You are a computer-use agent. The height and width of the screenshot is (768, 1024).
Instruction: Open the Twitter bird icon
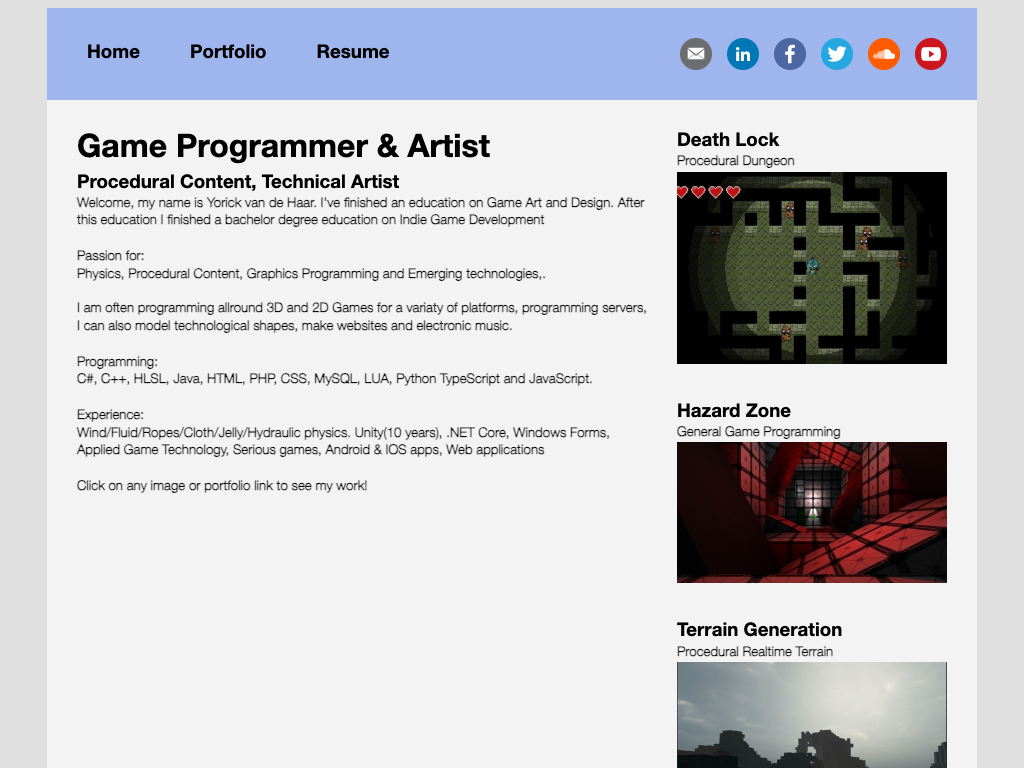tap(837, 54)
